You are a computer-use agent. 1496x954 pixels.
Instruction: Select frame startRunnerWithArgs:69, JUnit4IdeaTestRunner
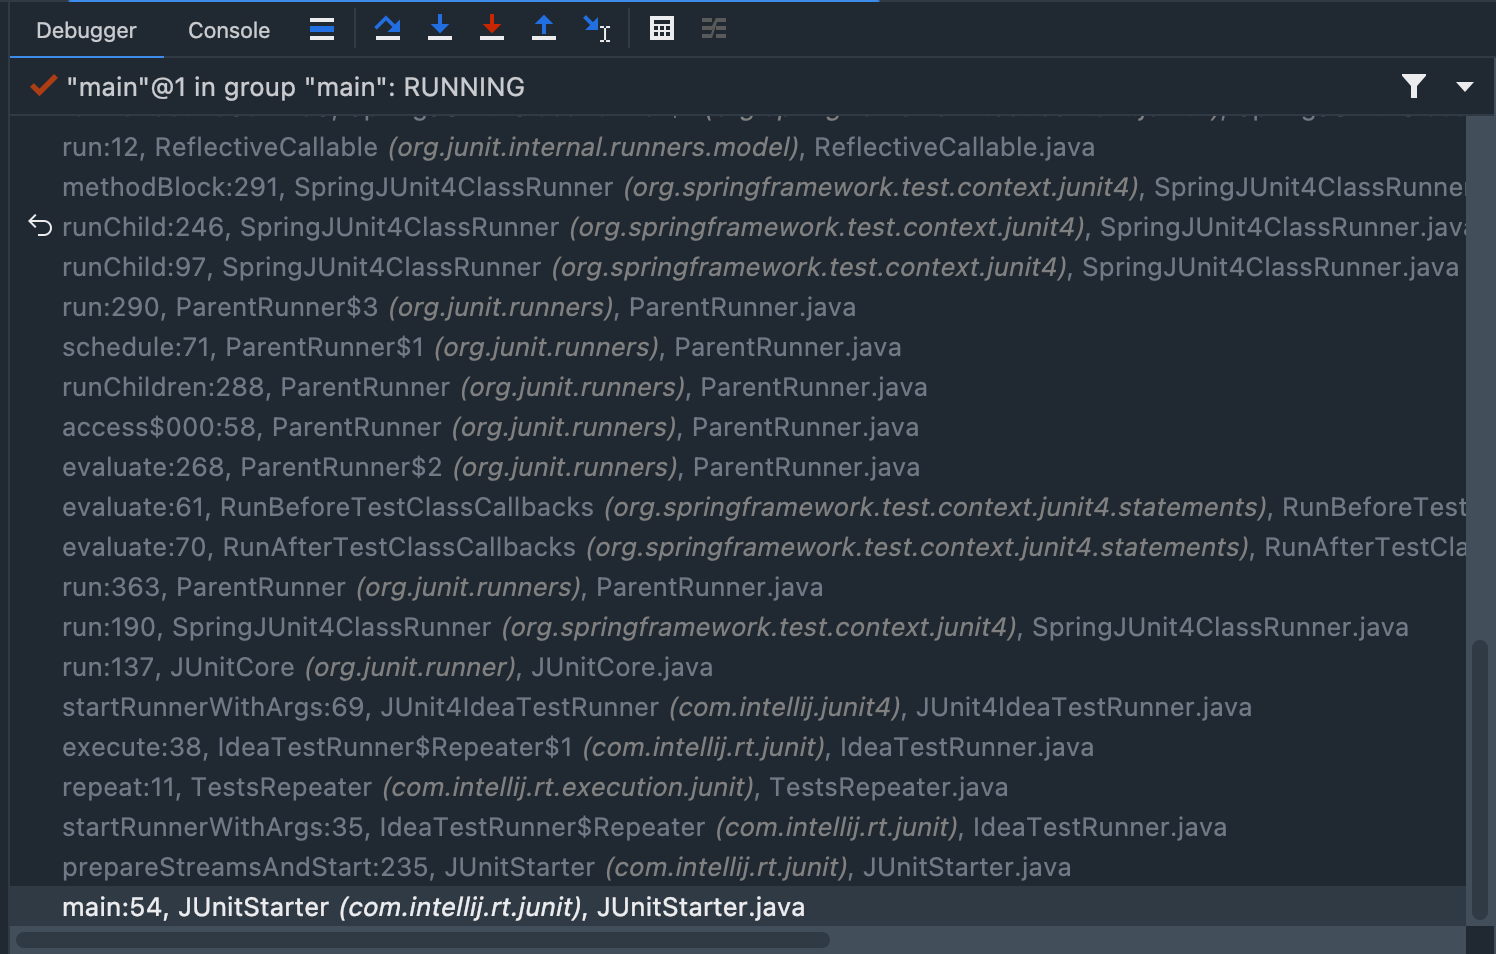738,707
